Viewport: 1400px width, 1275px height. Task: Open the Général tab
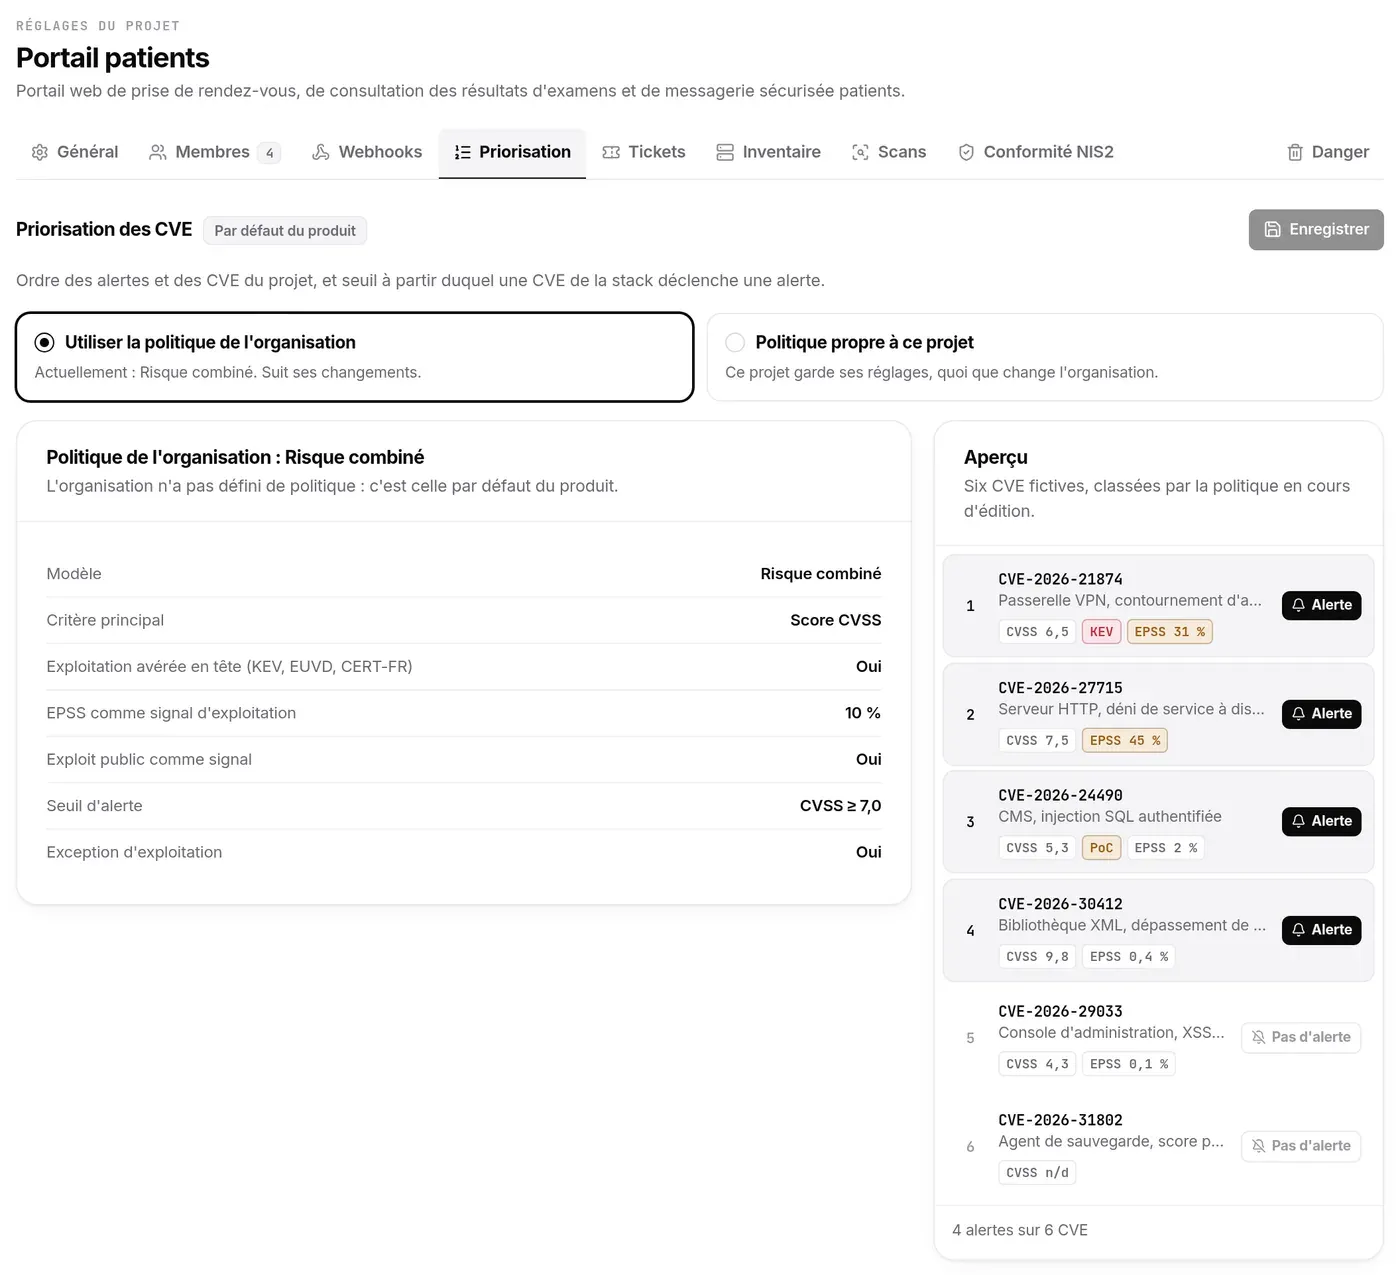75,152
